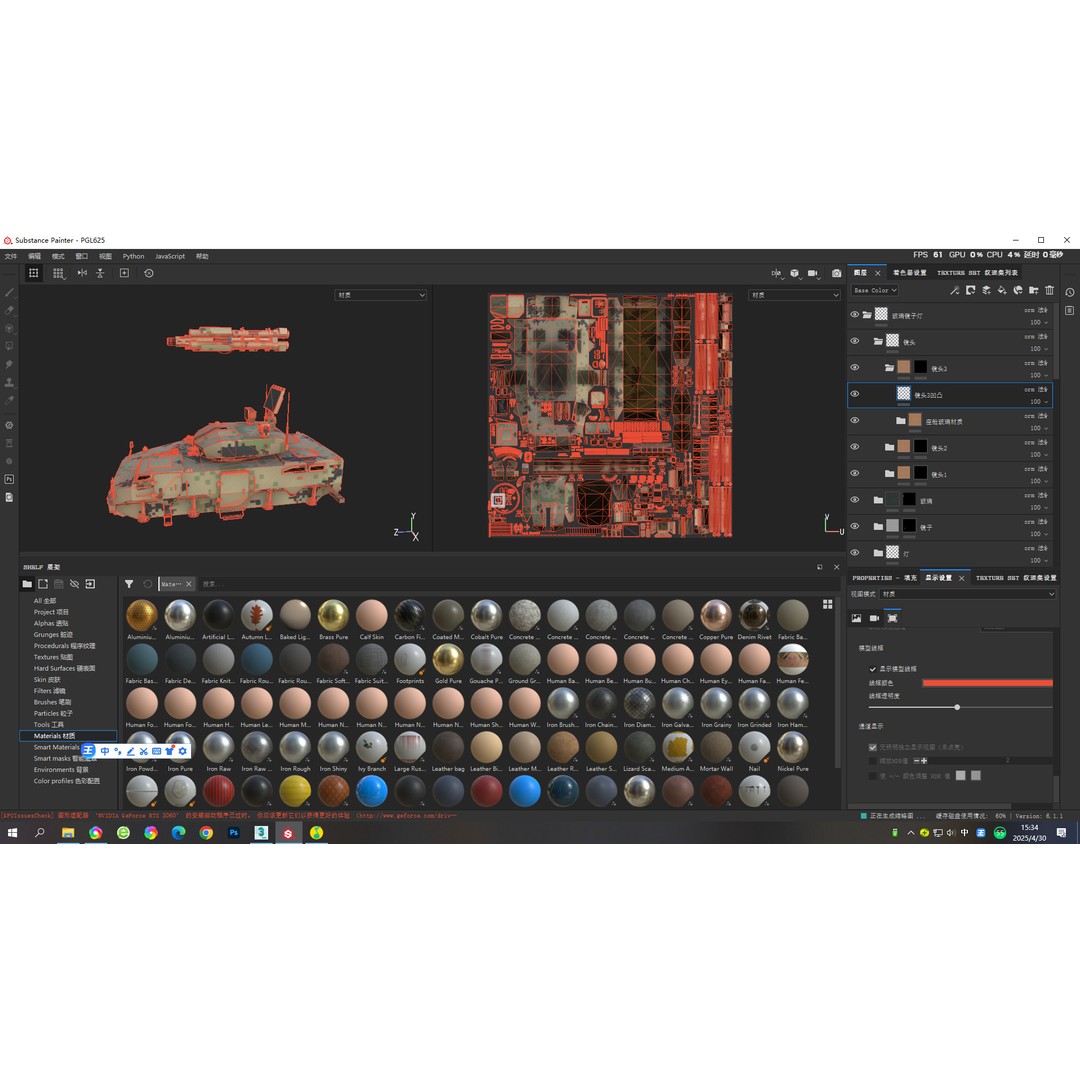Open the Base Color channel dropdown
The width and height of the screenshot is (1080, 1080).
click(875, 291)
